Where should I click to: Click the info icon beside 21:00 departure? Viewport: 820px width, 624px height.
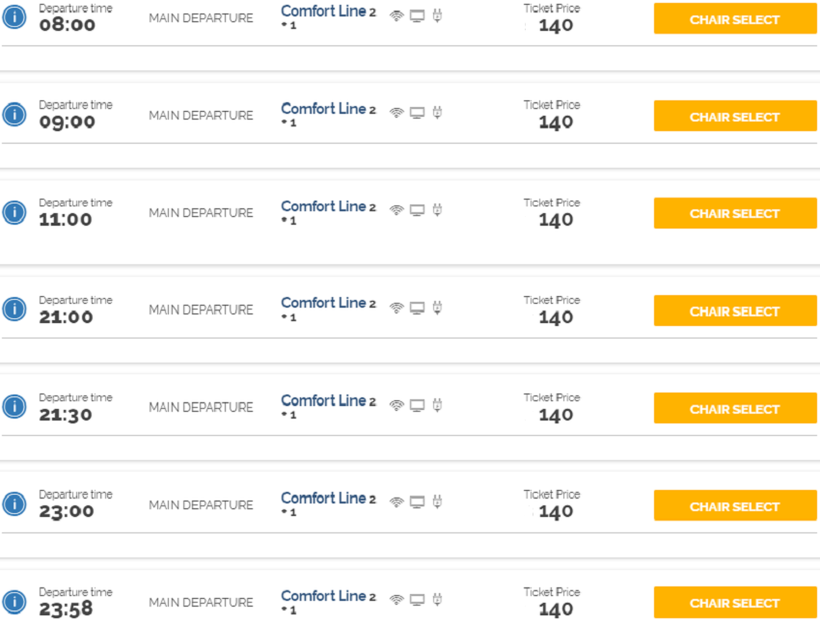pos(14,309)
